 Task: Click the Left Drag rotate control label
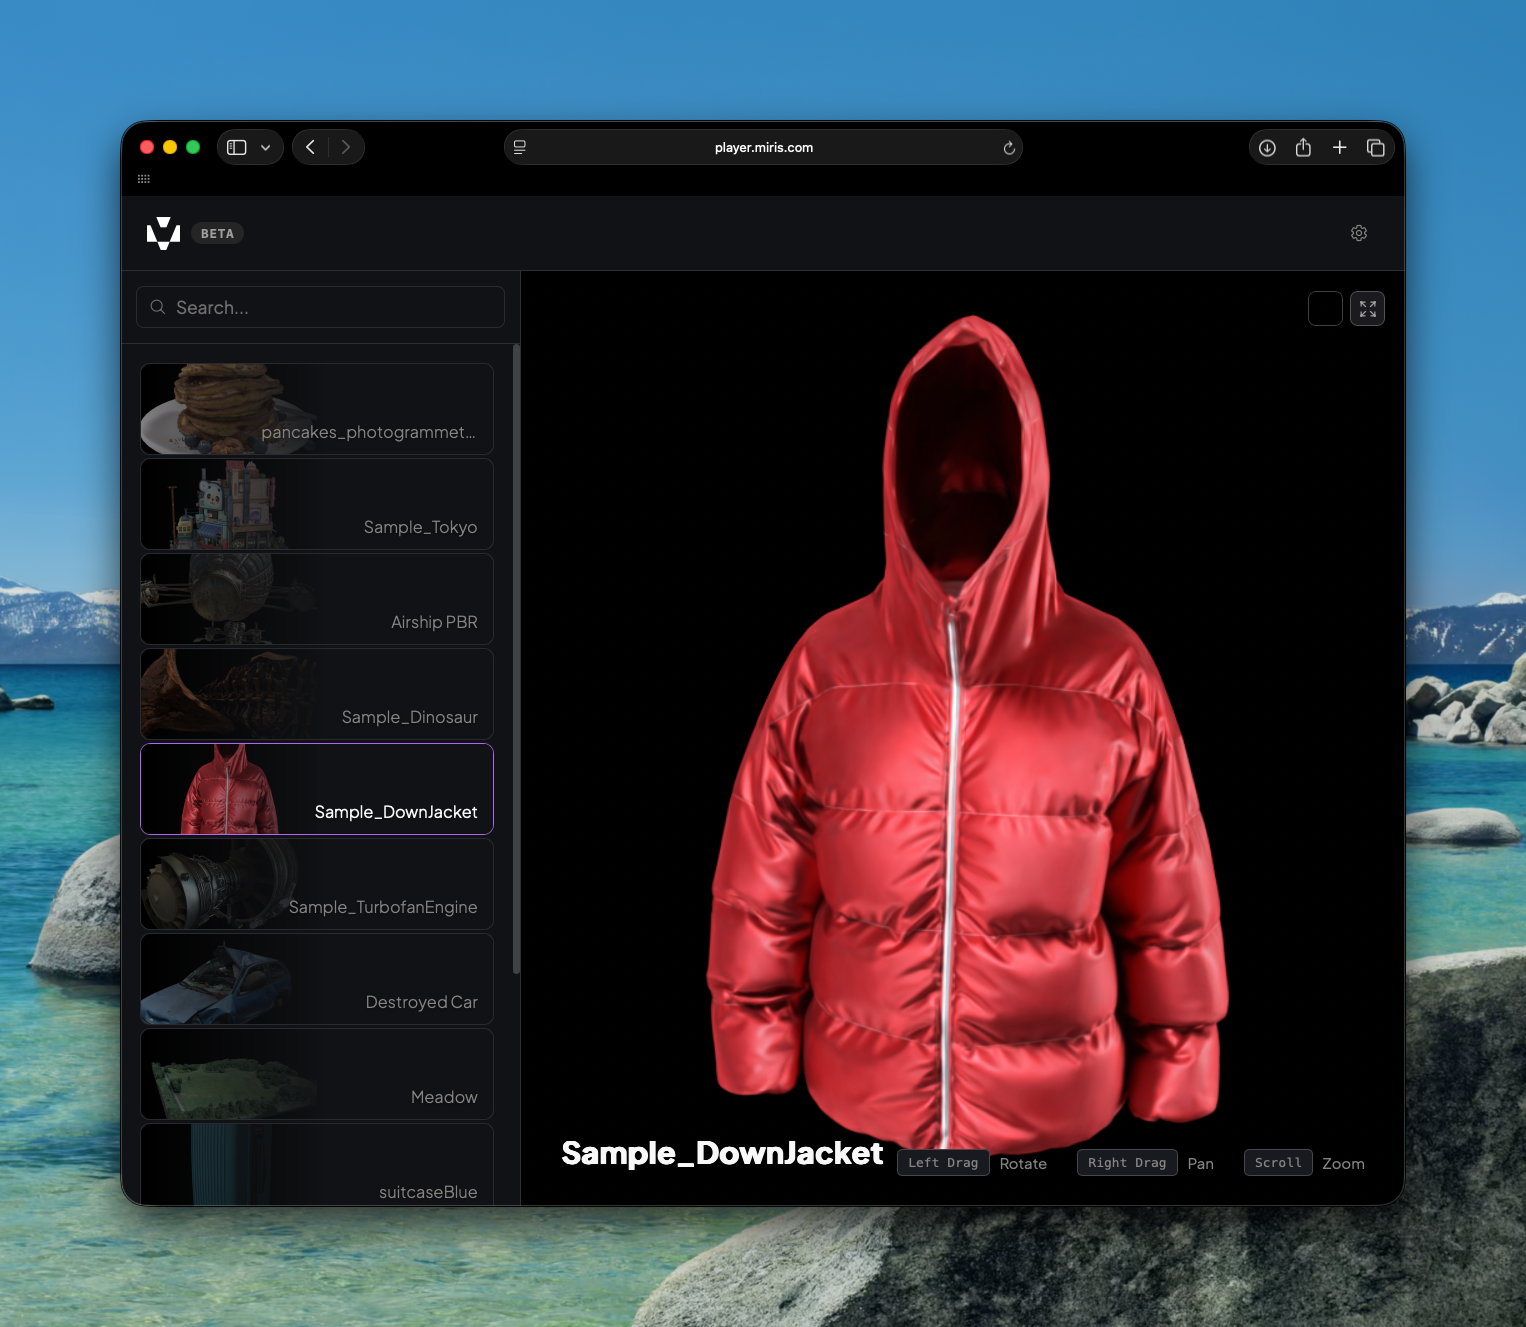pos(942,1162)
